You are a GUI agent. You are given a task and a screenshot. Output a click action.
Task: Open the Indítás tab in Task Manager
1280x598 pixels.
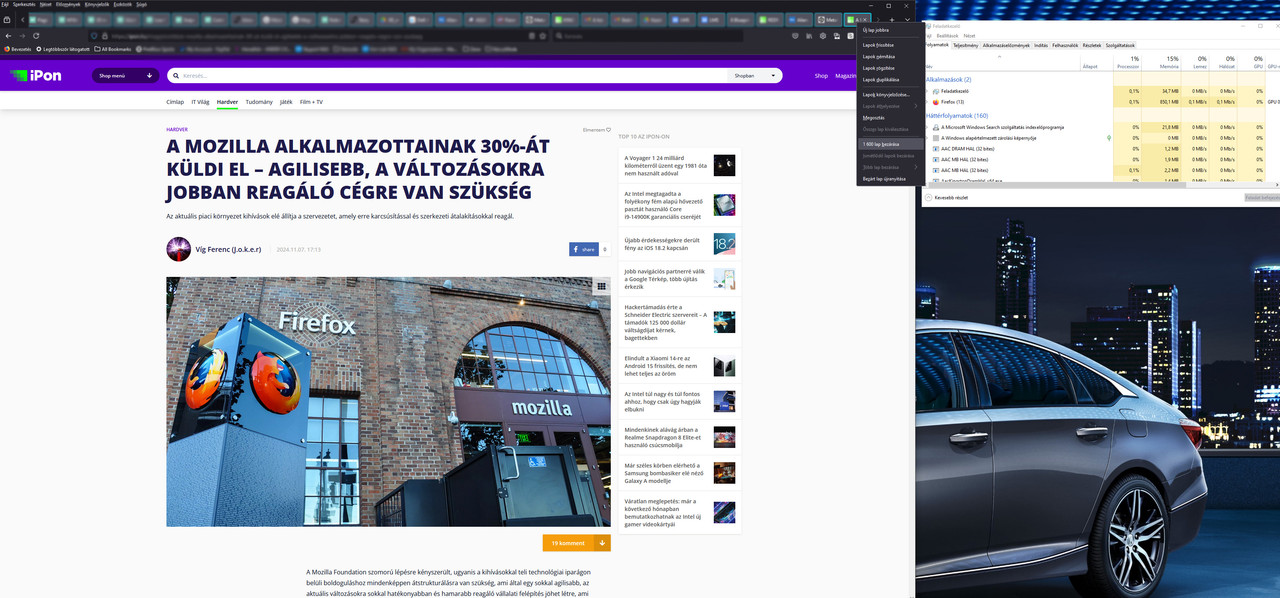1041,45
